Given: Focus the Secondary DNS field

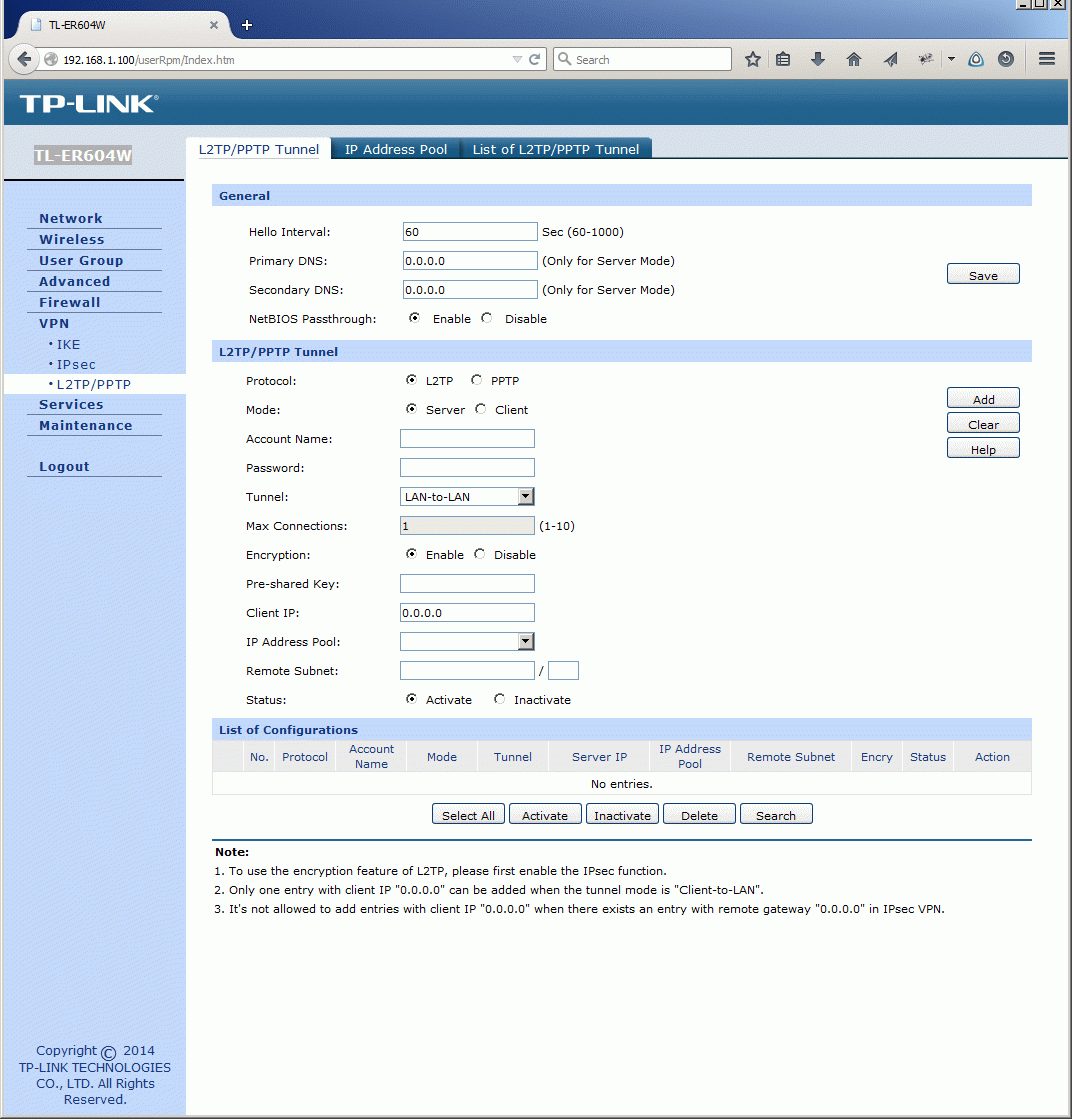Looking at the screenshot, I should pyautogui.click(x=470, y=289).
